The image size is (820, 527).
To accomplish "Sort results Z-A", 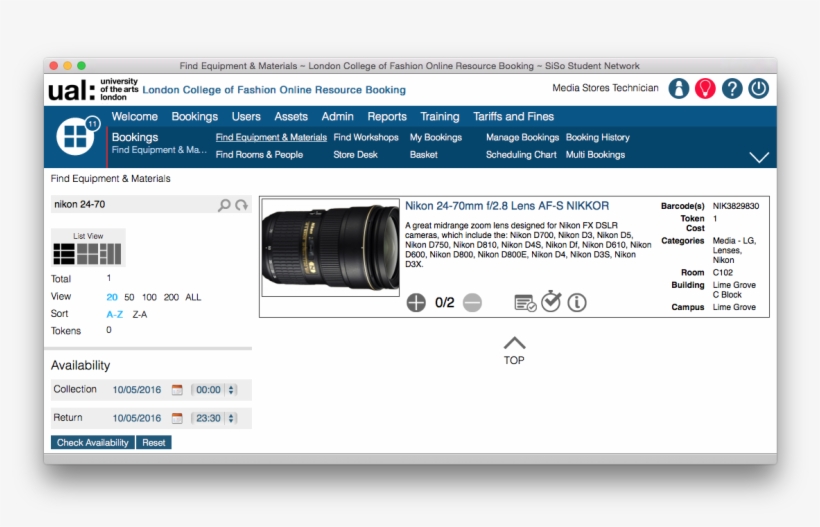I will point(140,314).
